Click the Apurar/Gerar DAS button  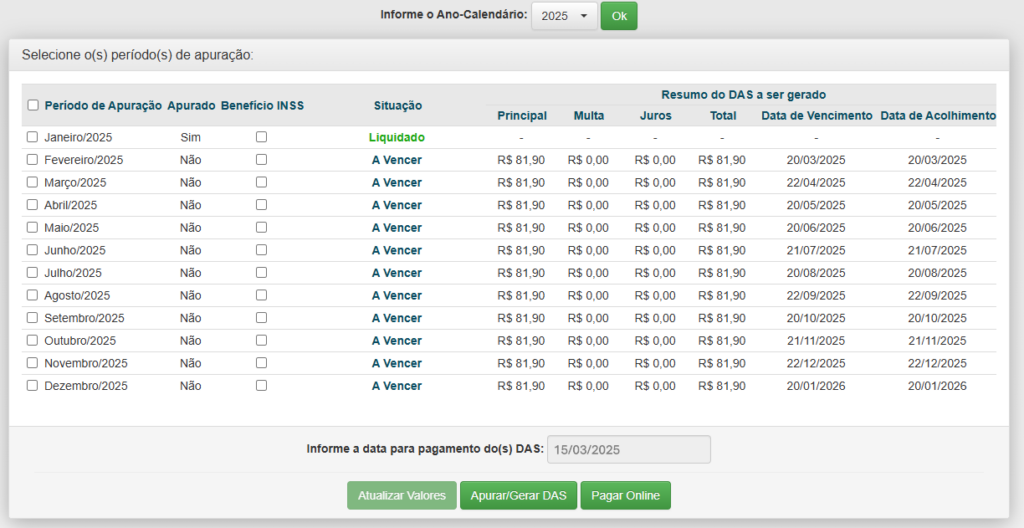pos(519,495)
